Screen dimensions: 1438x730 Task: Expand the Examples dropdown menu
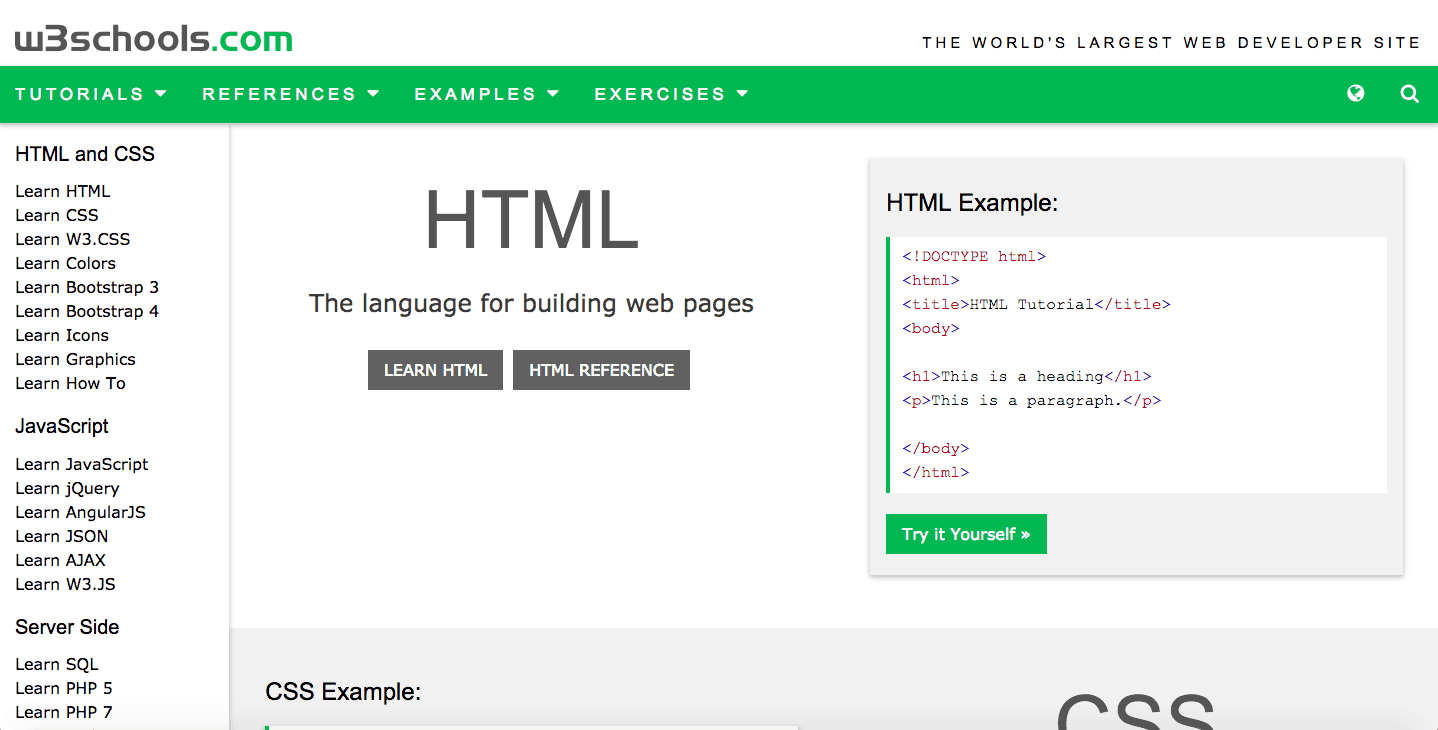click(486, 94)
